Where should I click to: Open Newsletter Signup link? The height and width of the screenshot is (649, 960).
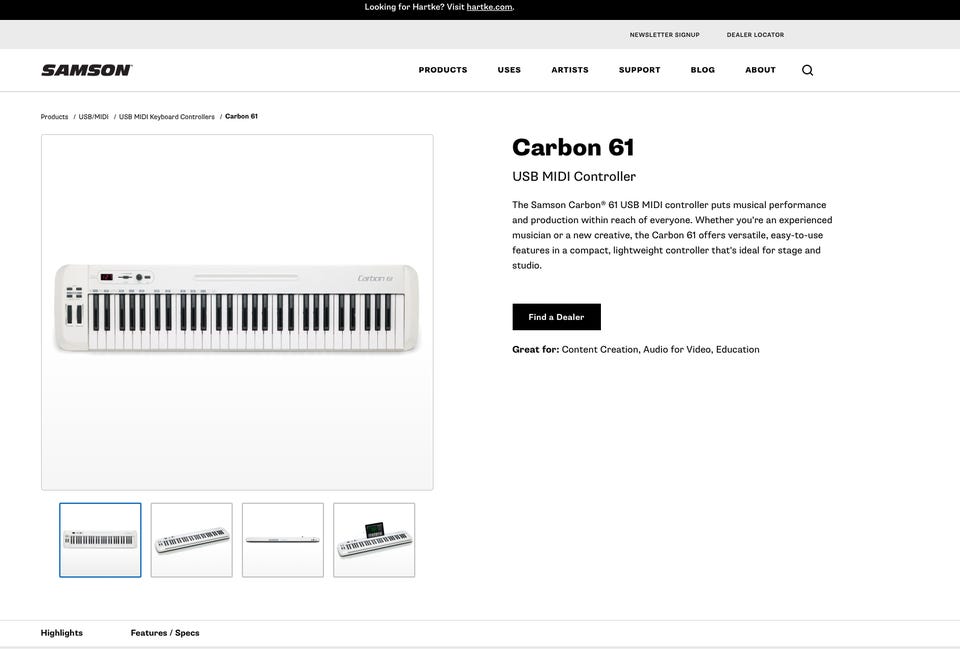664,35
